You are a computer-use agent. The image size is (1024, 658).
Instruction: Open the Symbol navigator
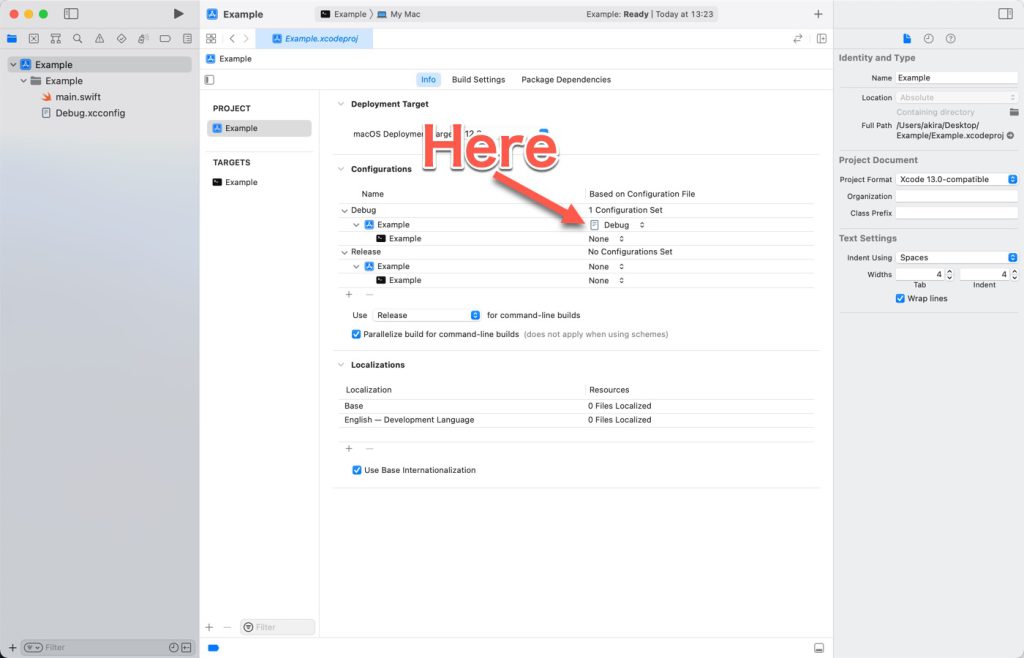(x=56, y=39)
